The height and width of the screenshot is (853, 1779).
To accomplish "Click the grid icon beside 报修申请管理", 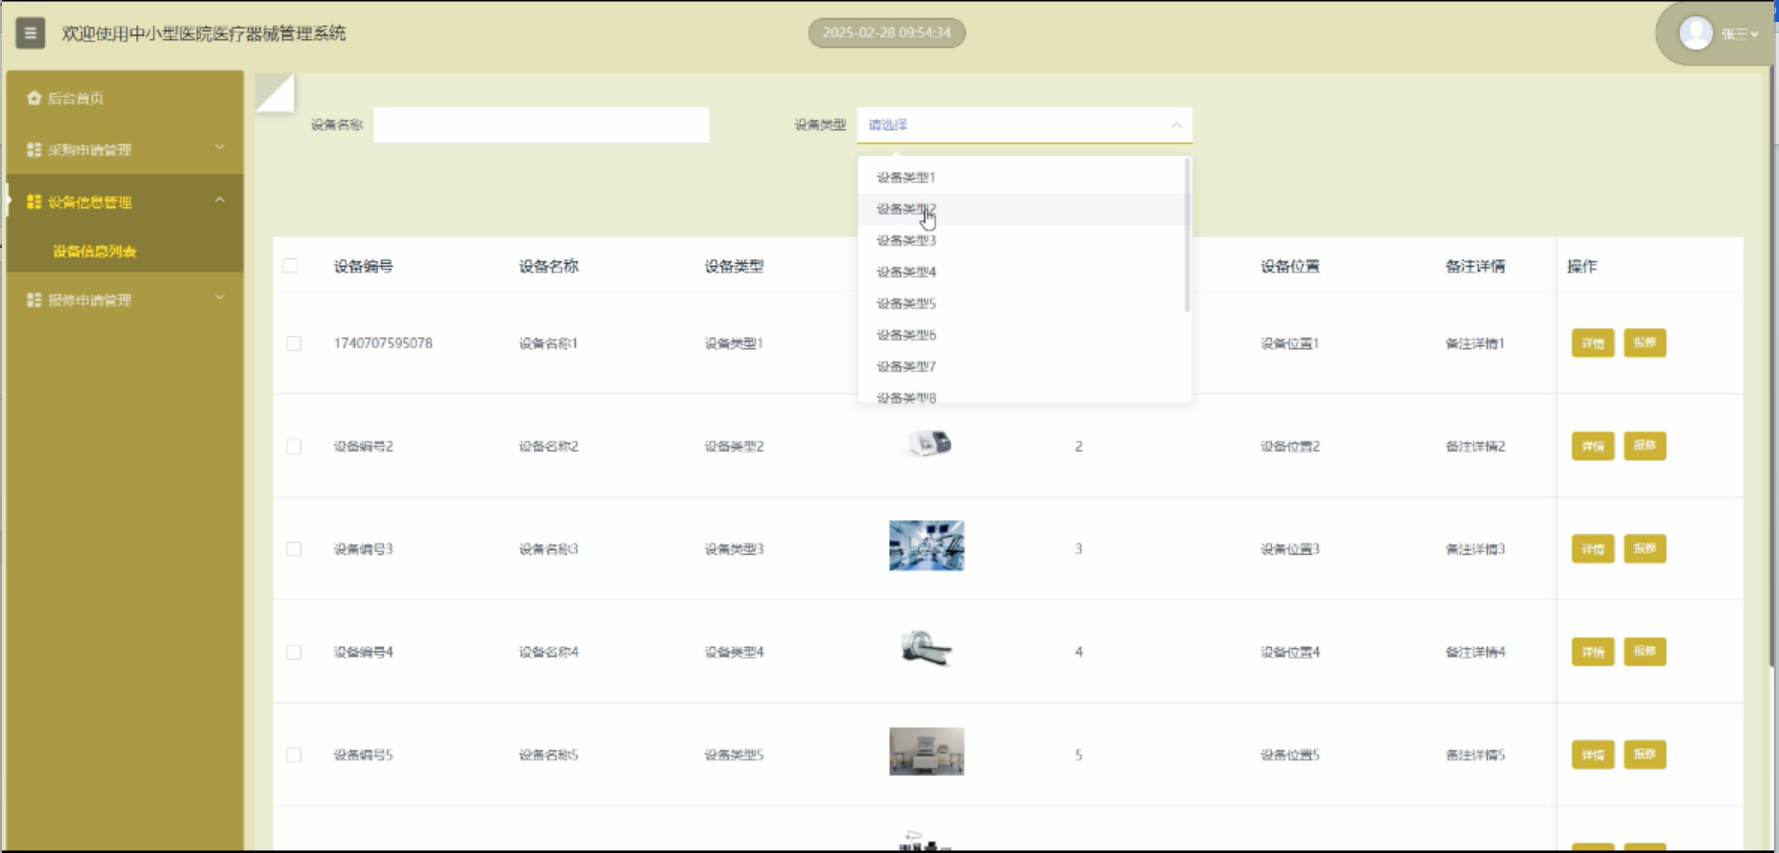I will 34,300.
